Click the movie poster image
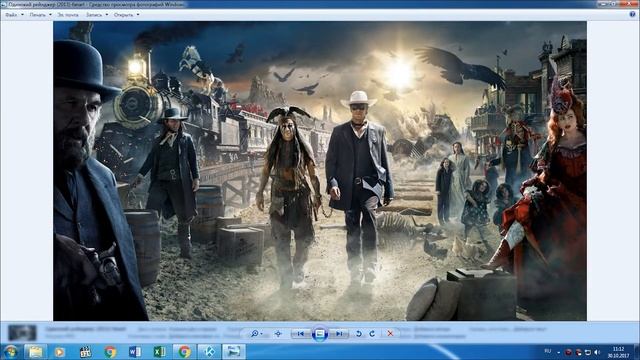Image resolution: width=640 pixels, height=360 pixels. [320, 171]
